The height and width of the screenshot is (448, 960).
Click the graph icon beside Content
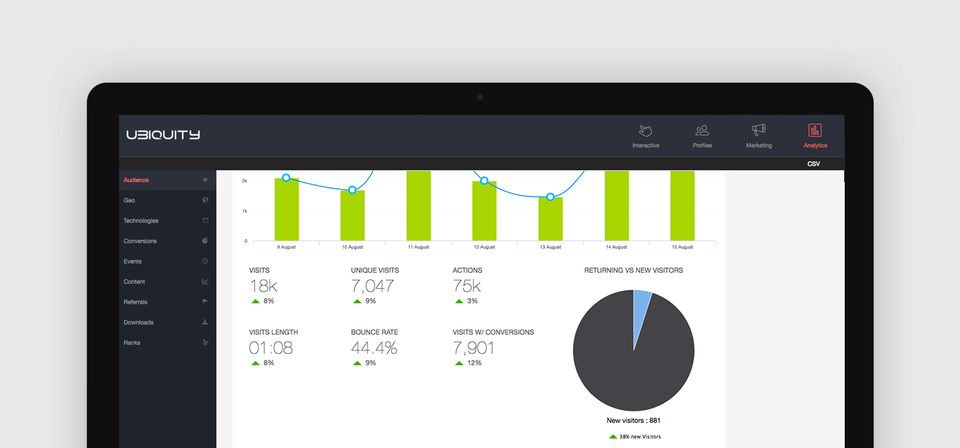[205, 282]
